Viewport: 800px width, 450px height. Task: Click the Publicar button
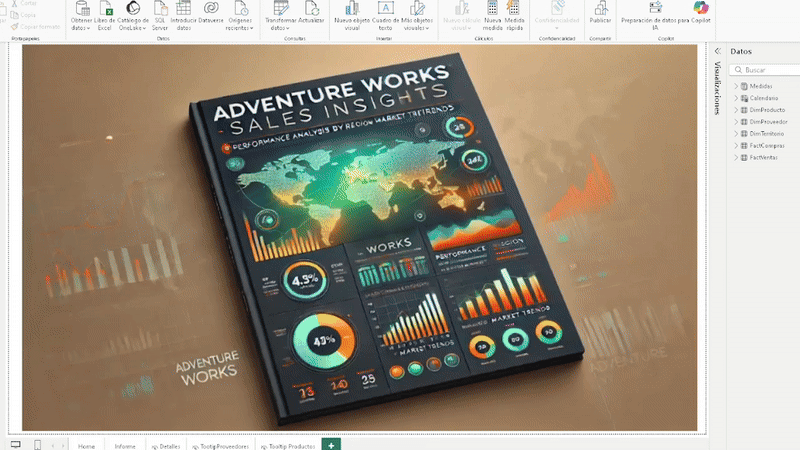[x=600, y=14]
